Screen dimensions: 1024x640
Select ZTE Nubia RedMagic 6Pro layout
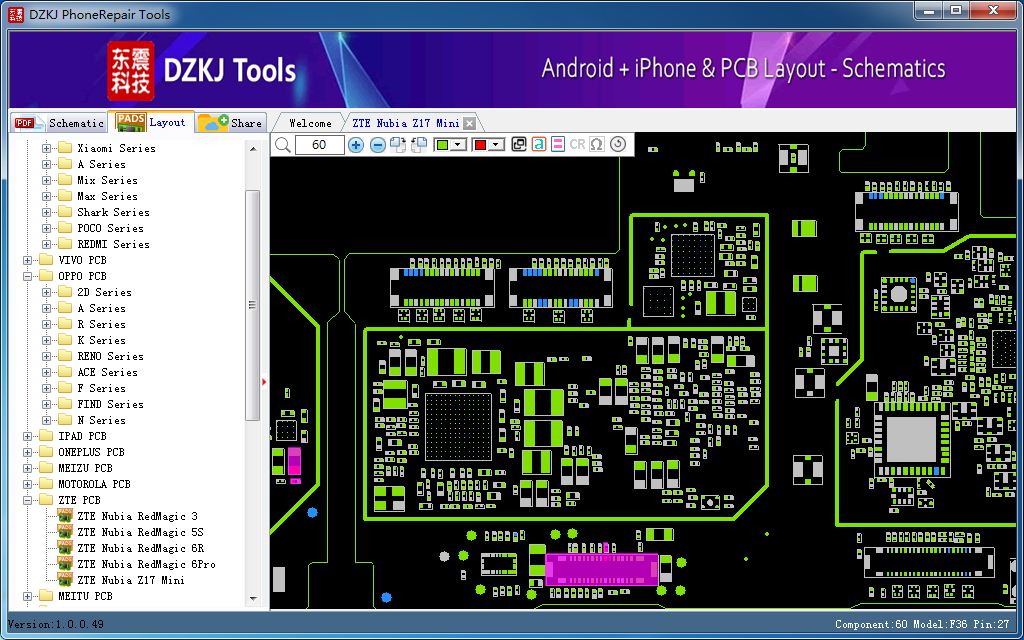(x=146, y=564)
